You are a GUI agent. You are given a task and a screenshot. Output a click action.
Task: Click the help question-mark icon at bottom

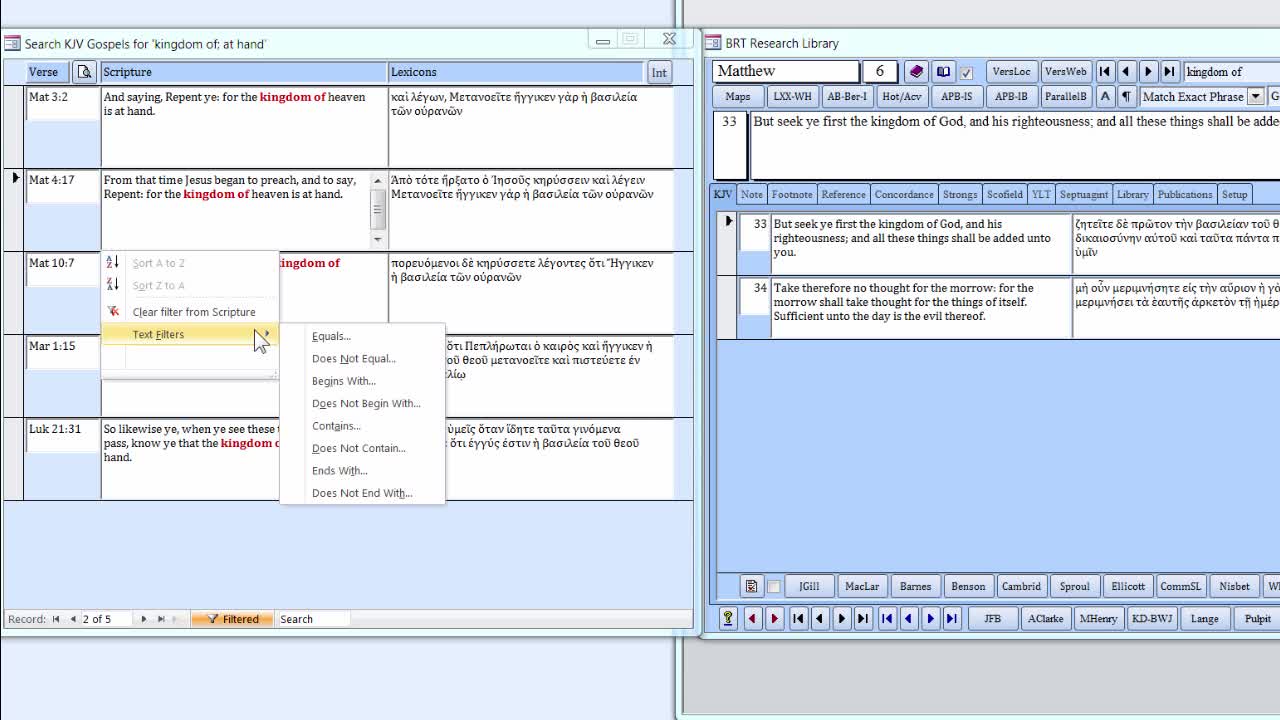click(x=728, y=619)
